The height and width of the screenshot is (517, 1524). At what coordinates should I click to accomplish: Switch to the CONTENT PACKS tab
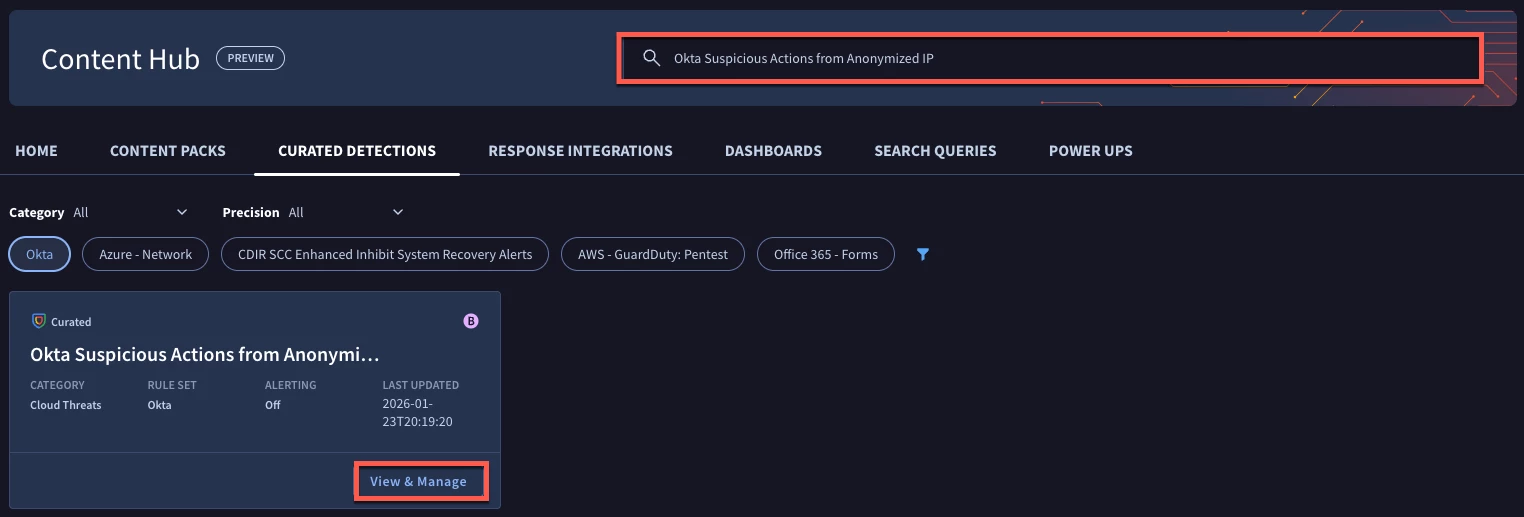tap(168, 151)
